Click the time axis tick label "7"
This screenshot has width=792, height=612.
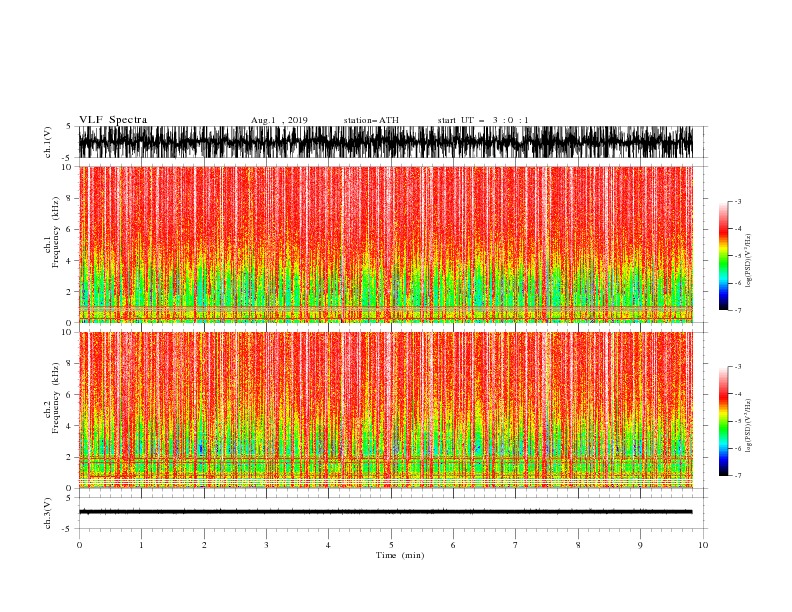click(516, 545)
